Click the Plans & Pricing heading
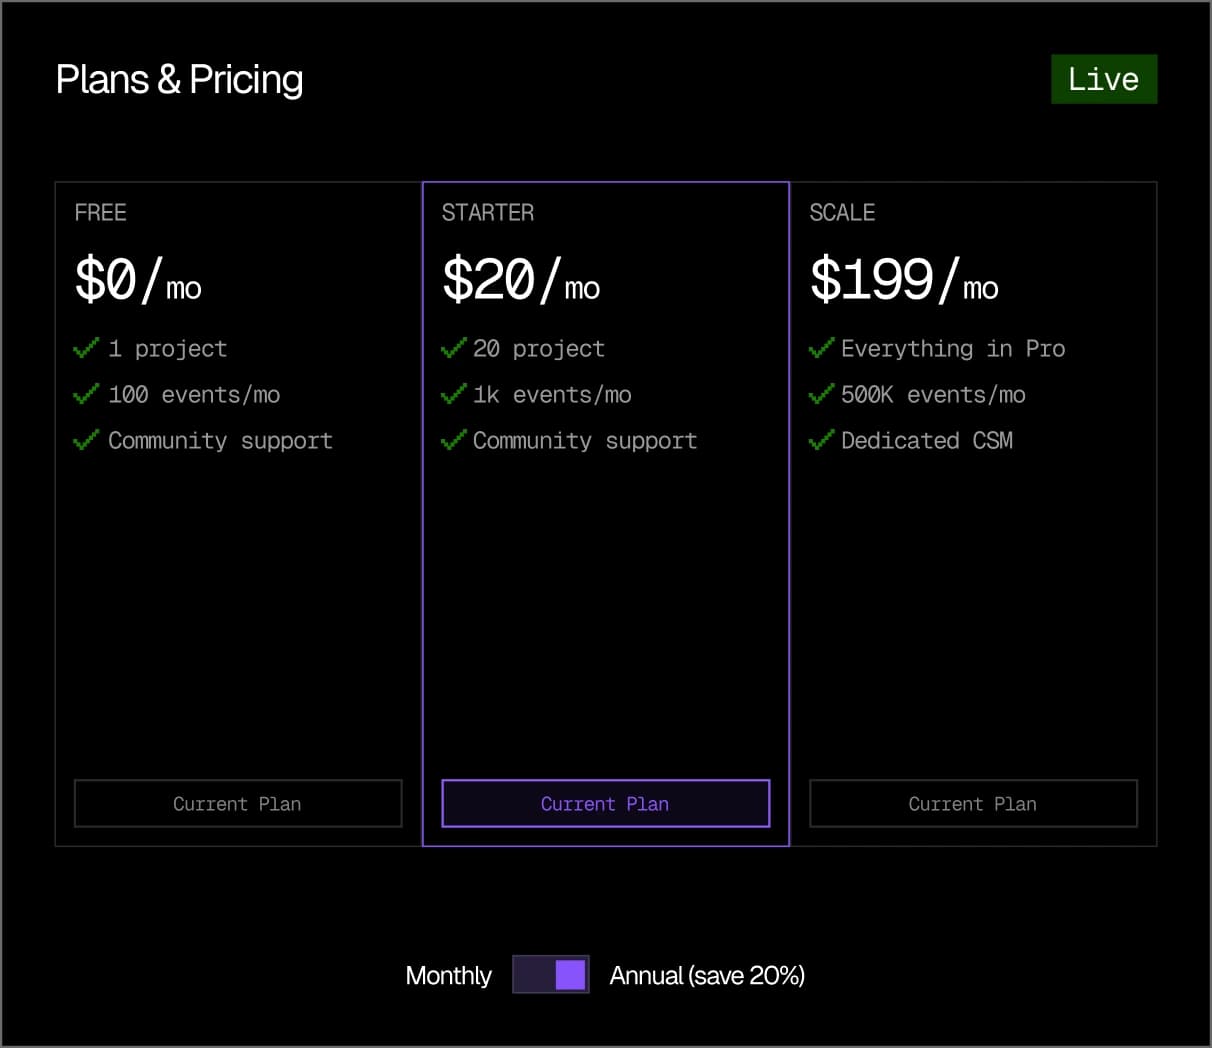The height and width of the screenshot is (1048, 1212). click(179, 79)
